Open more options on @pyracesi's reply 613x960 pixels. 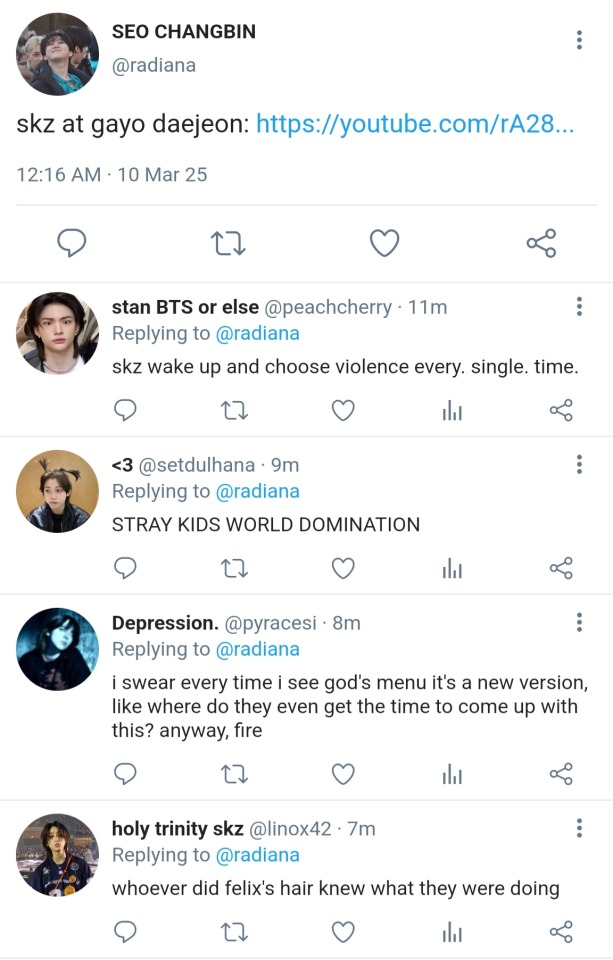point(579,623)
